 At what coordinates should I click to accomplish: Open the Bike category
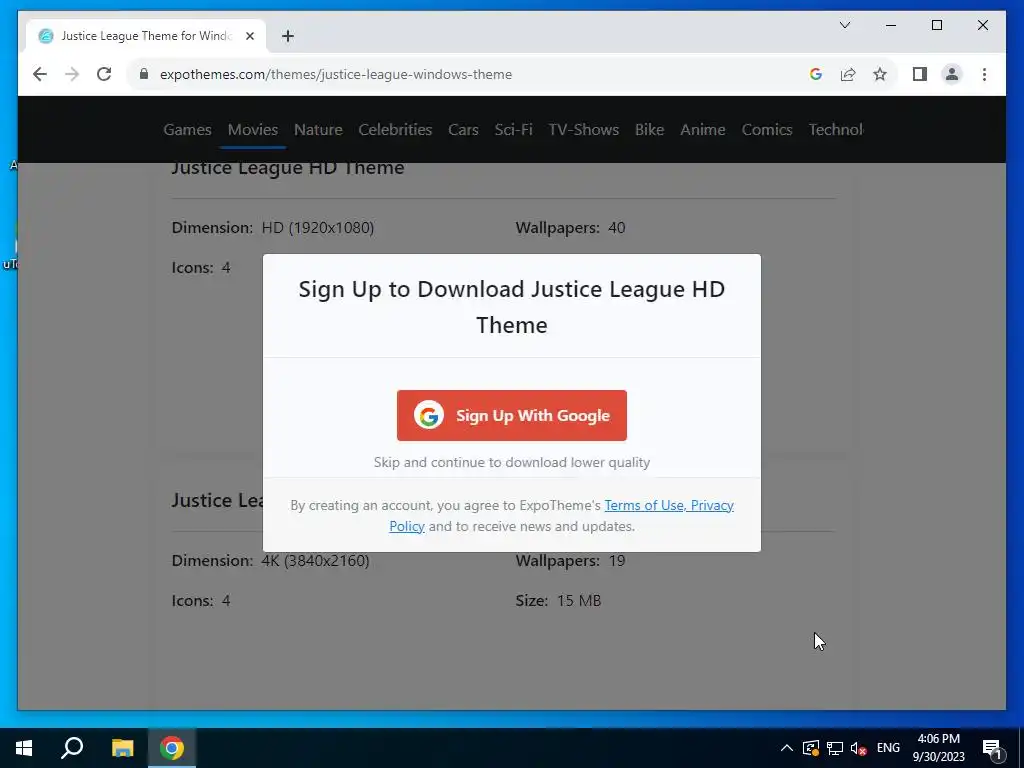[649, 129]
